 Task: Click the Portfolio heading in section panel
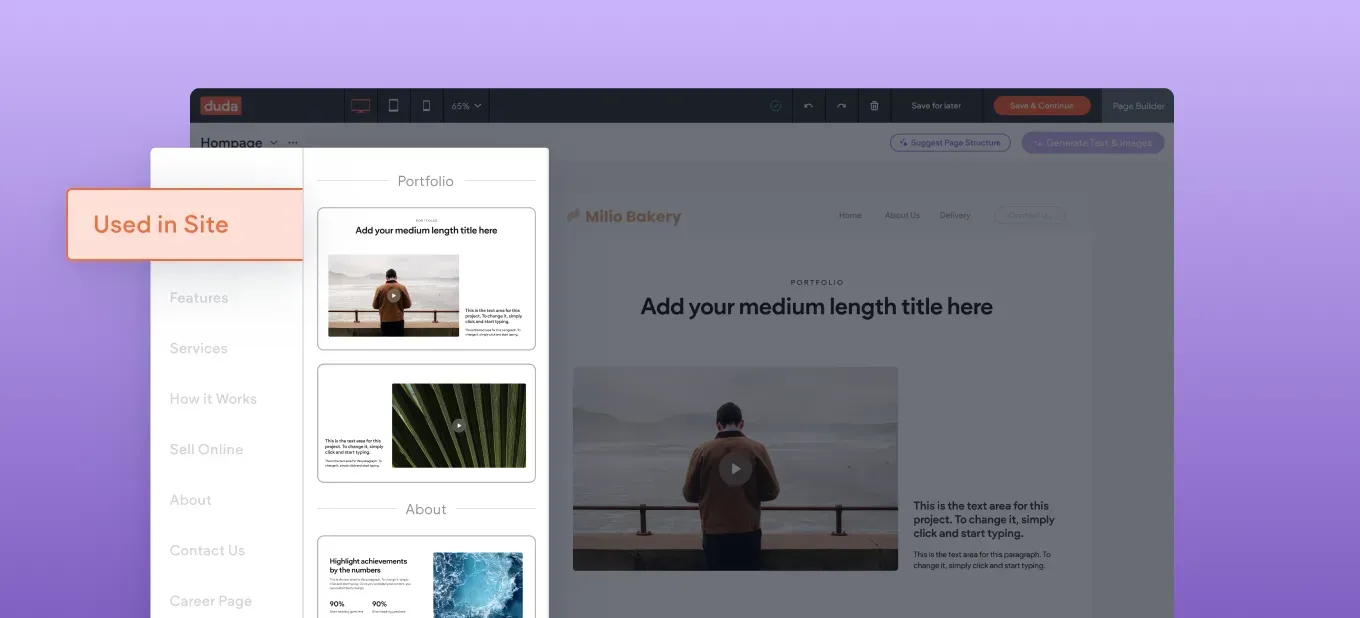426,181
